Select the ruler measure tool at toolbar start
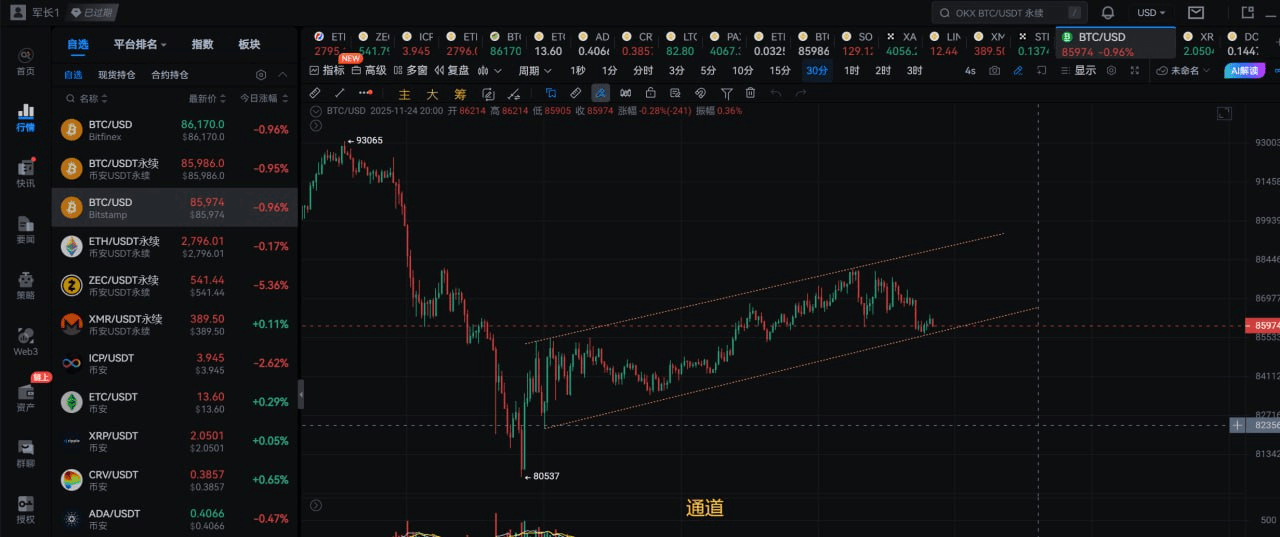 (315, 93)
